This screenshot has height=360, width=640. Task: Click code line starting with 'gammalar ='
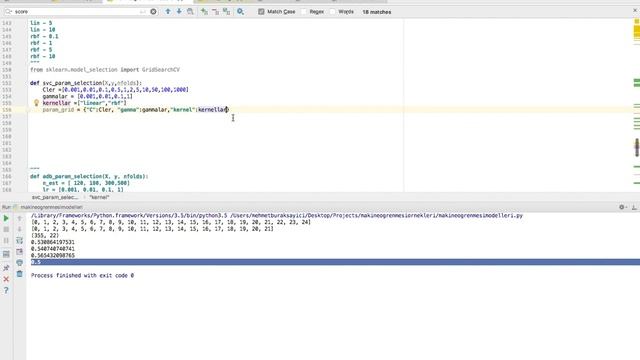tap(87, 96)
